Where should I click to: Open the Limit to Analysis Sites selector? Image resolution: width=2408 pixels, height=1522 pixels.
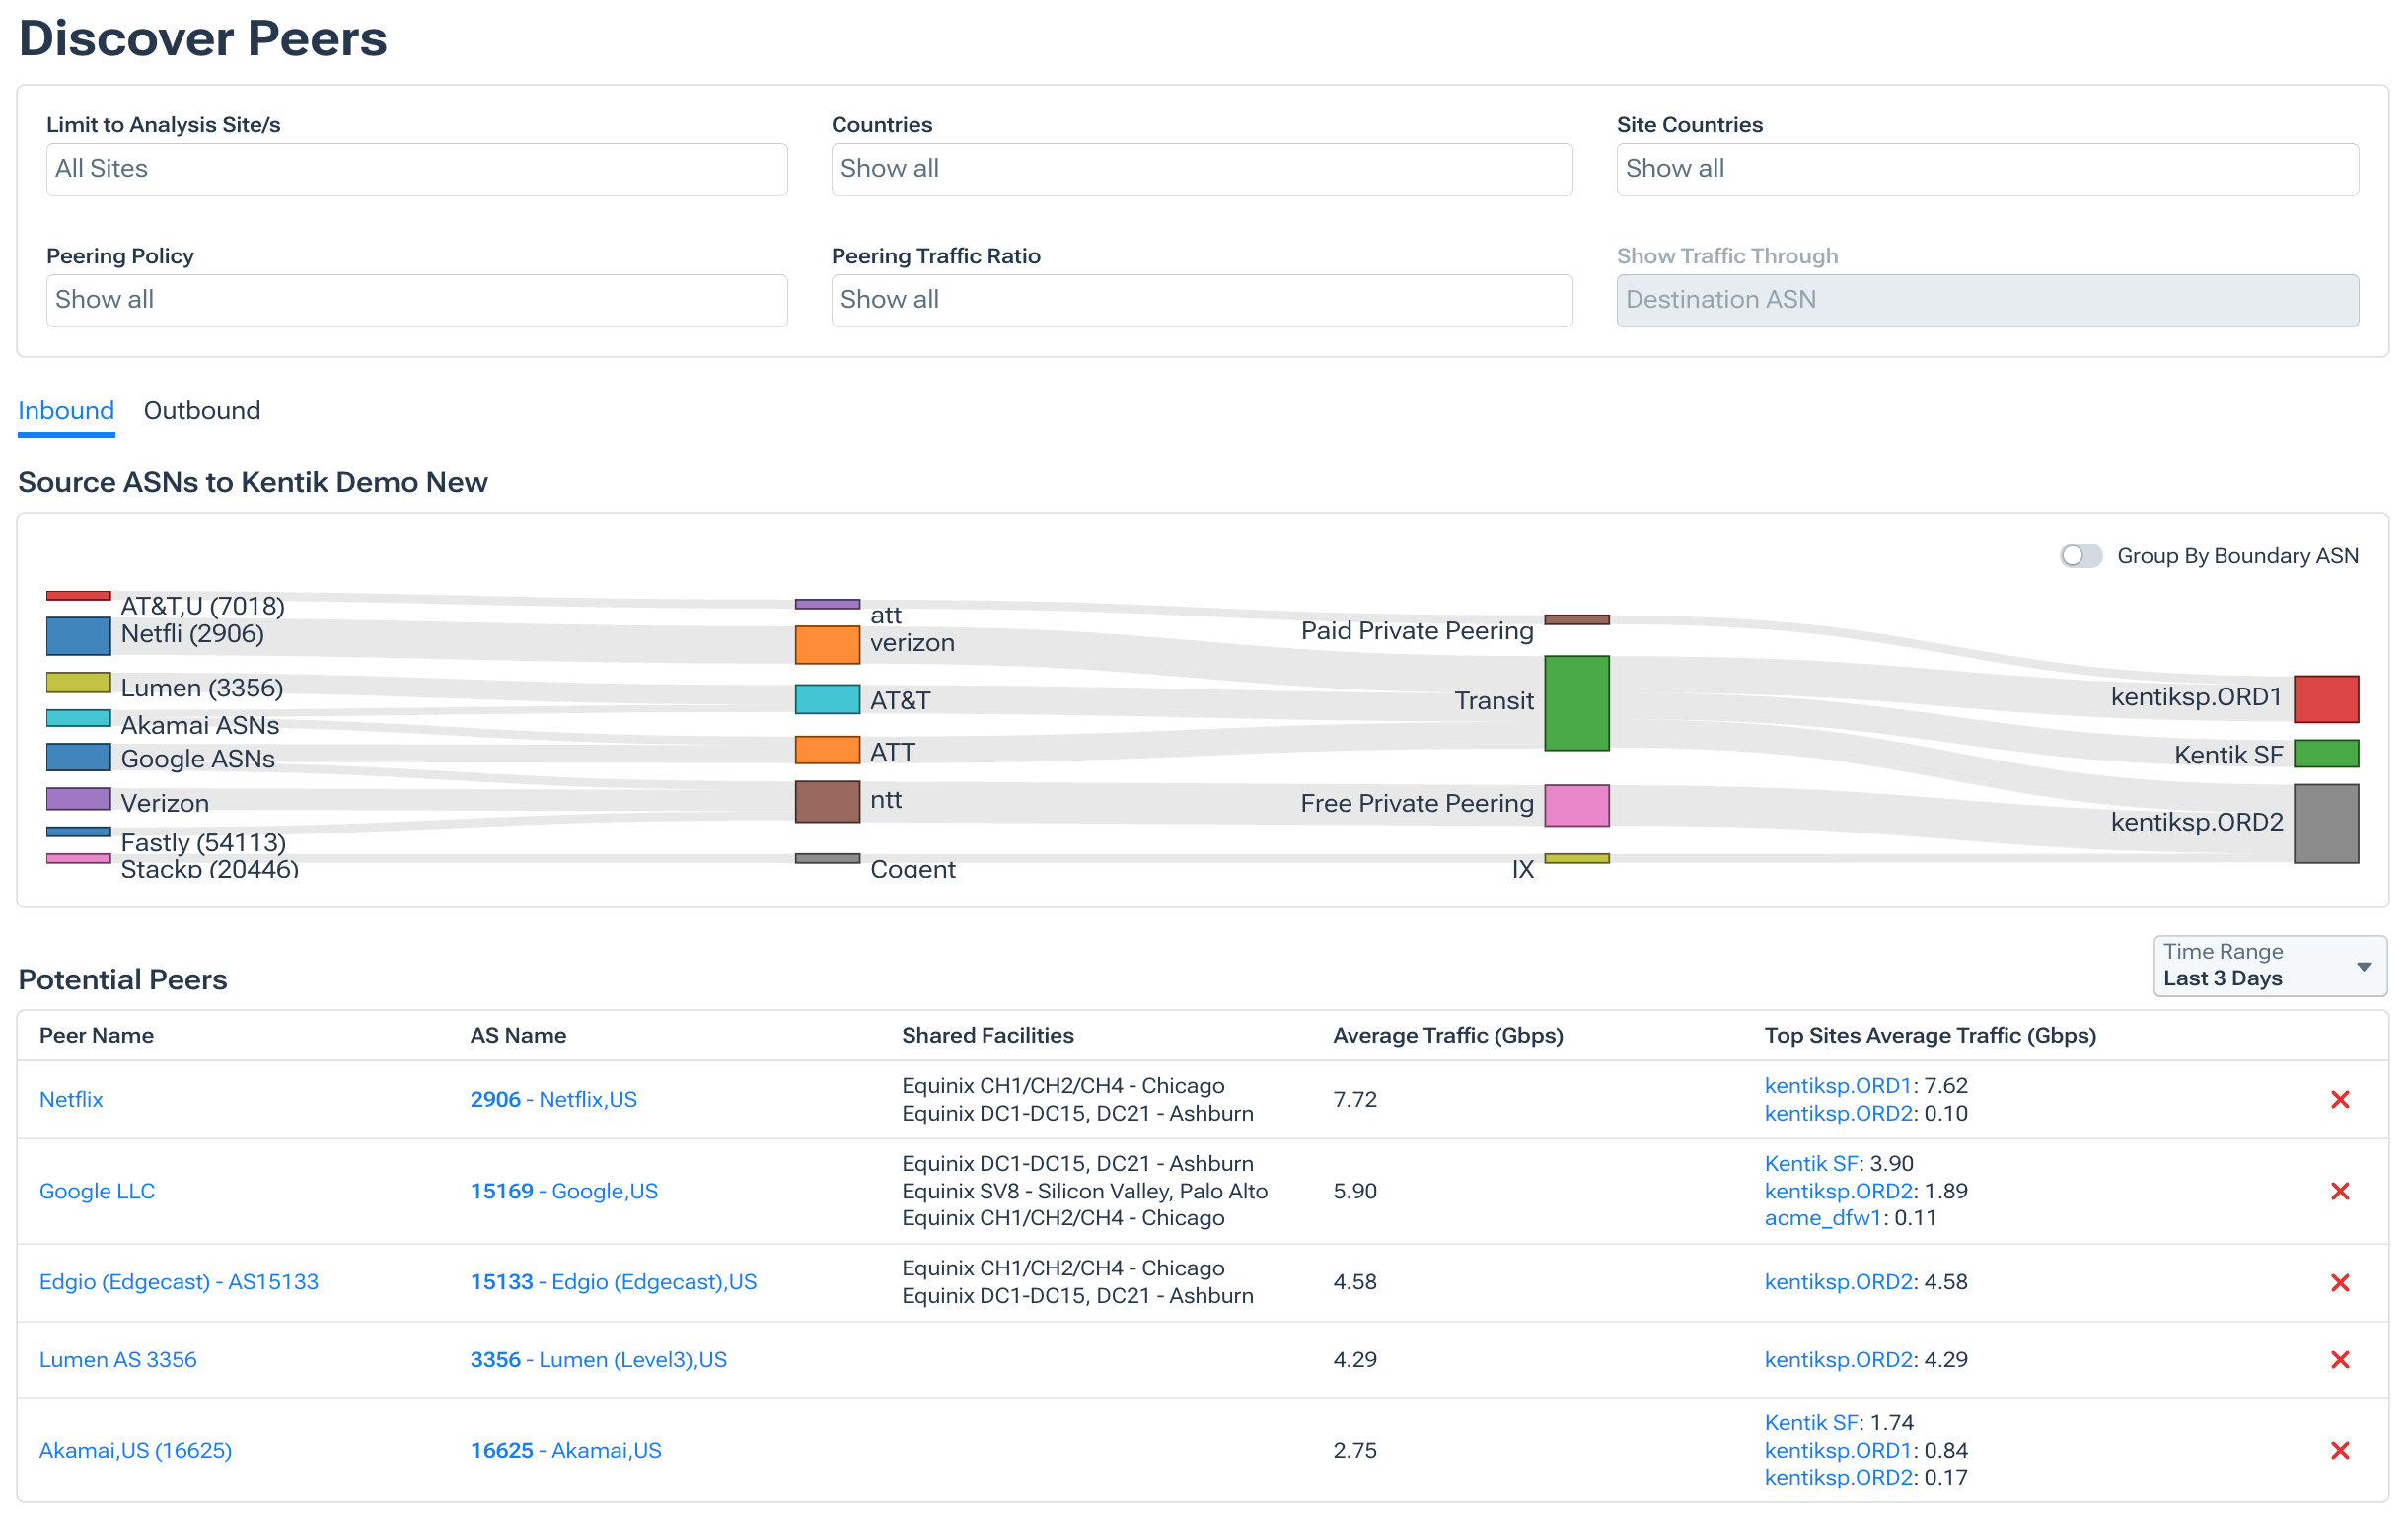[417, 169]
